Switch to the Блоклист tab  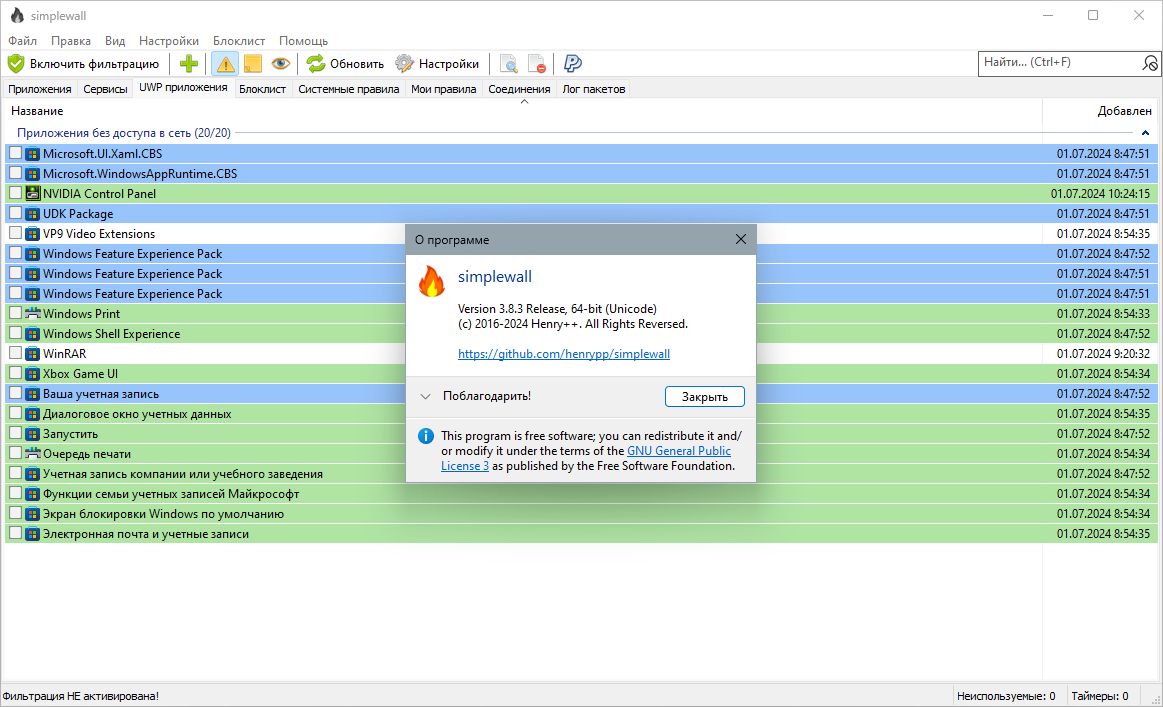tap(263, 89)
